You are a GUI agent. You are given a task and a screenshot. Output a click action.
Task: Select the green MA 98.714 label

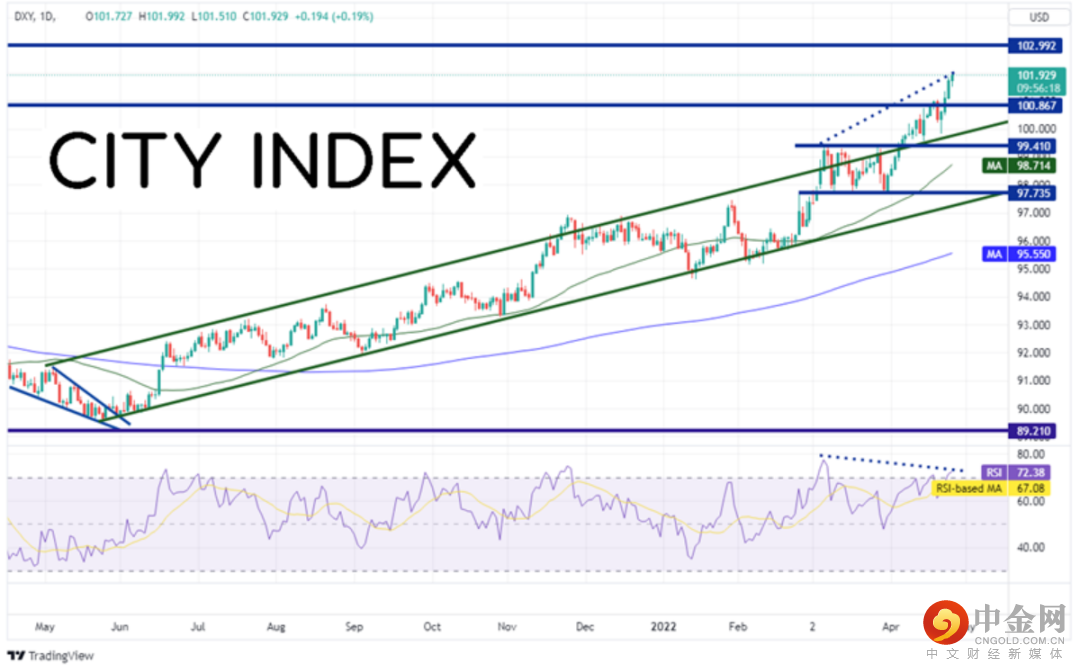tap(1019, 165)
